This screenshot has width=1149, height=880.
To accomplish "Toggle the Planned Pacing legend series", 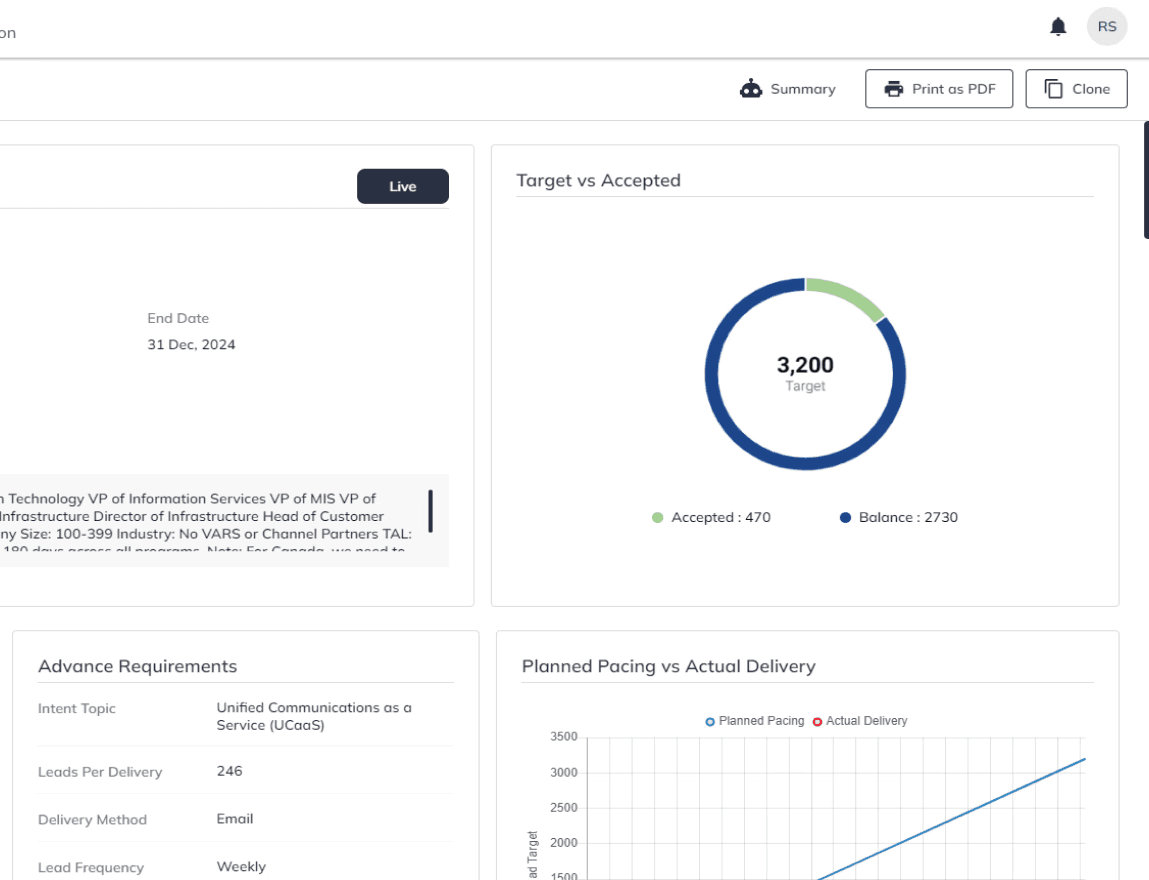I will [754, 721].
